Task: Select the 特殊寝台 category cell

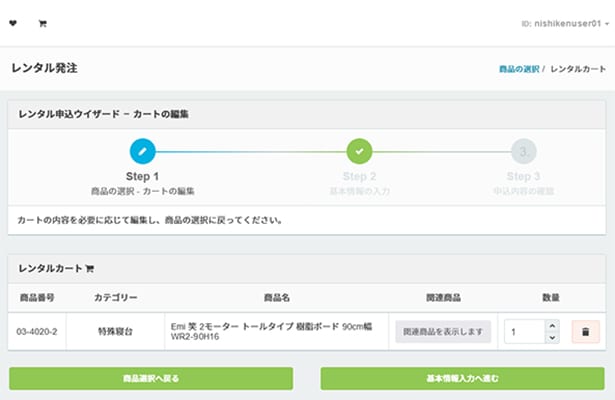Action: [115, 332]
